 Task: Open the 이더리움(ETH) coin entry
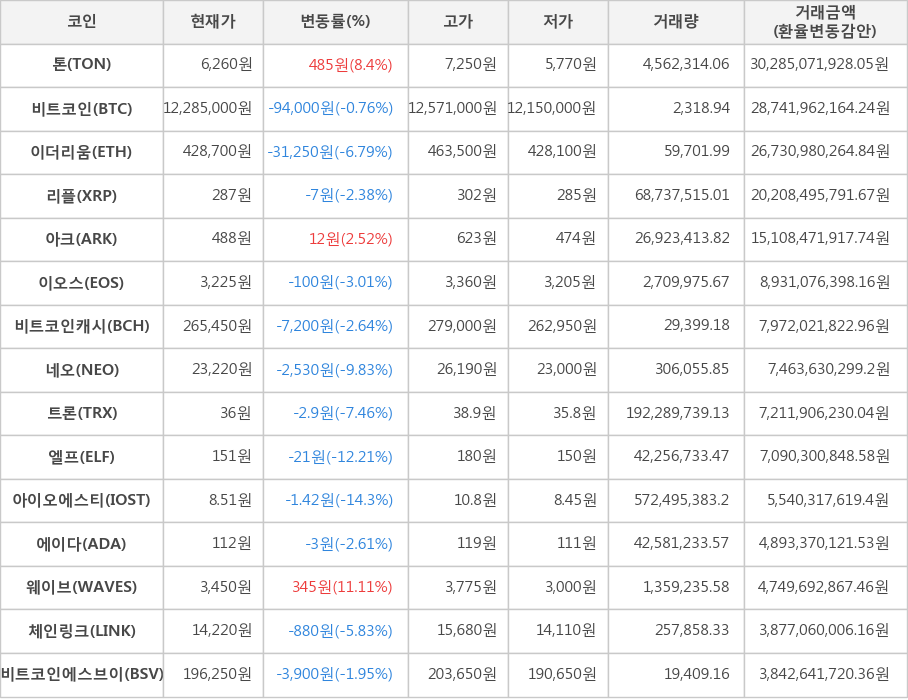82,152
